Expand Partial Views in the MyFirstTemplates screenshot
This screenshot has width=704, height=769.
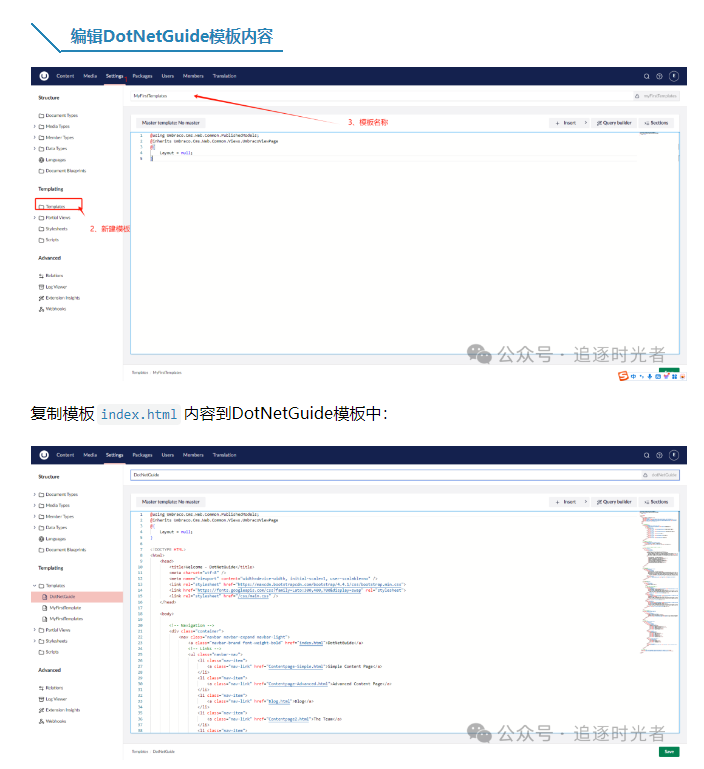click(x=34, y=218)
